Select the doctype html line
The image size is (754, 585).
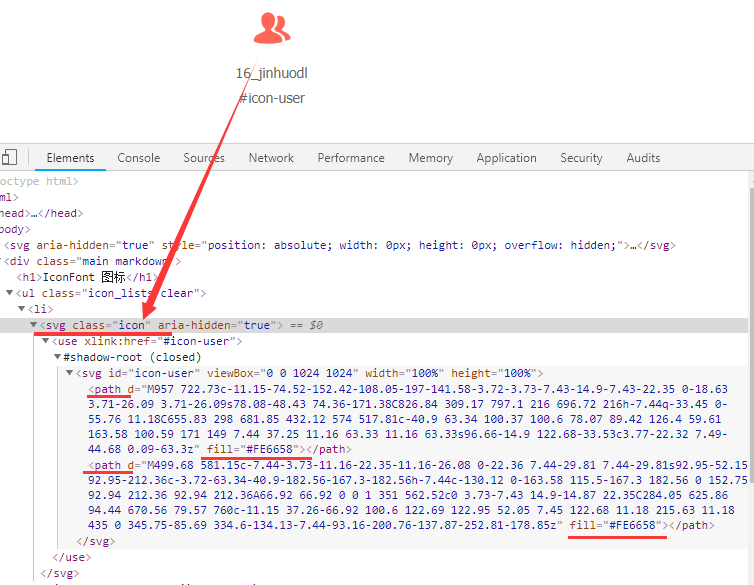[x=39, y=181]
